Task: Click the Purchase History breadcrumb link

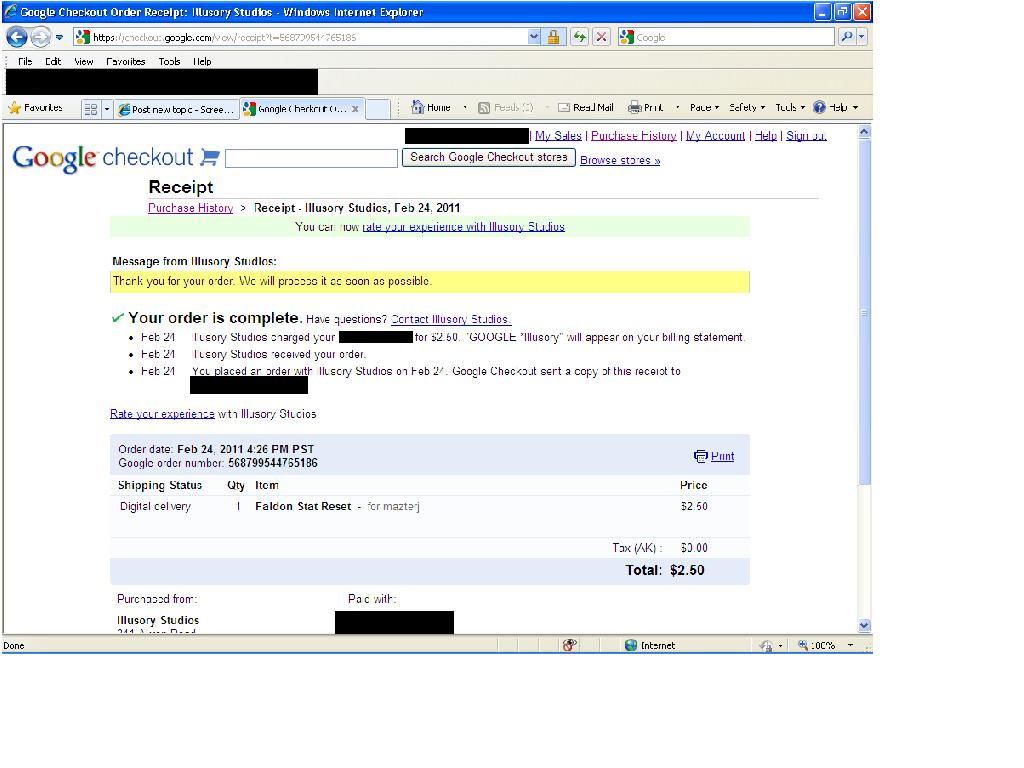Action: [190, 208]
